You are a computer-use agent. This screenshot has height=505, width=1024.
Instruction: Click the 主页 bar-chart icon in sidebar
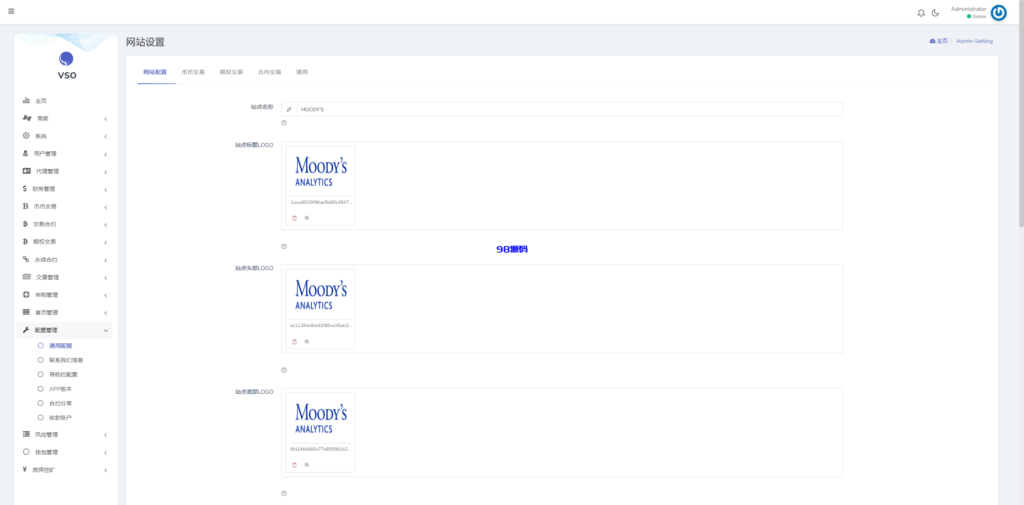tap(26, 101)
